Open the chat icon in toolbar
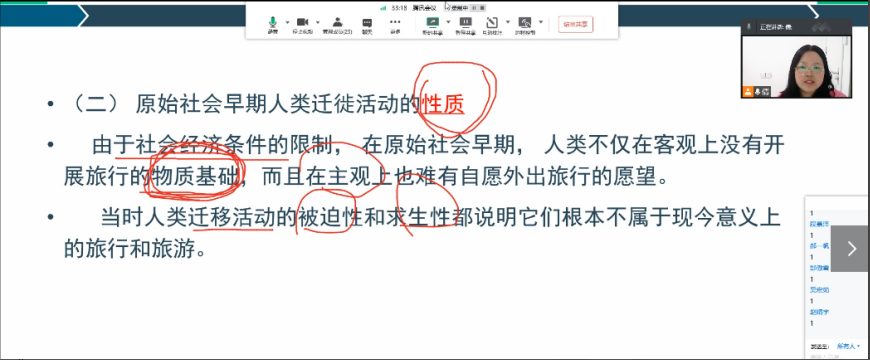 [367, 26]
